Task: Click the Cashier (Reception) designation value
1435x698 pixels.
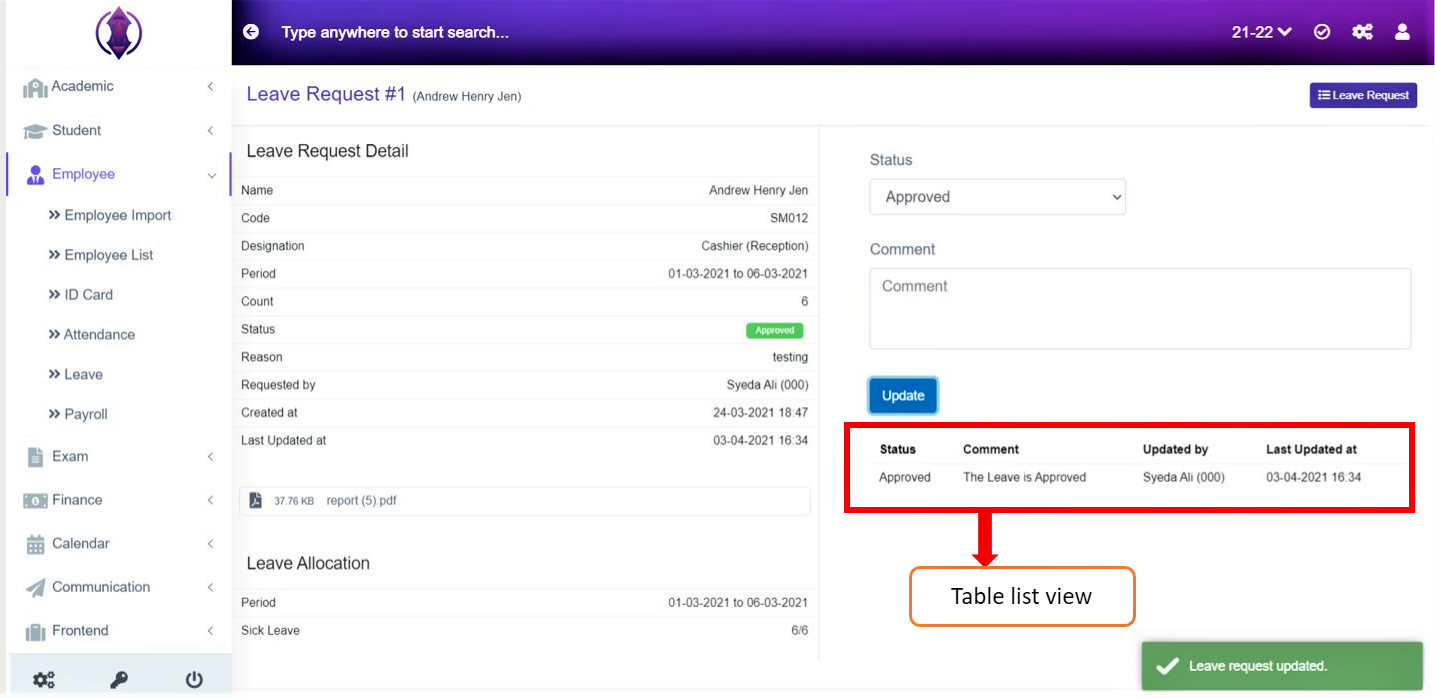Action: (755, 246)
